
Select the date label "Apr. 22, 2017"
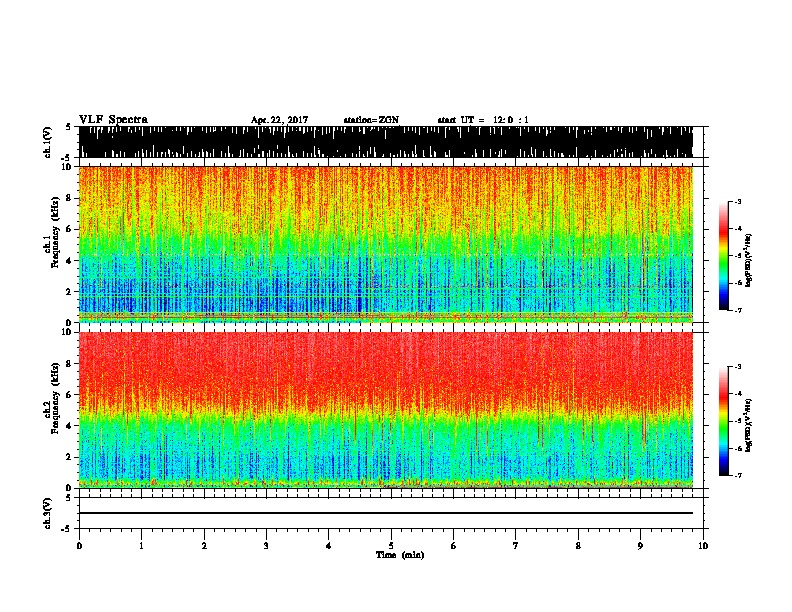tap(279, 120)
